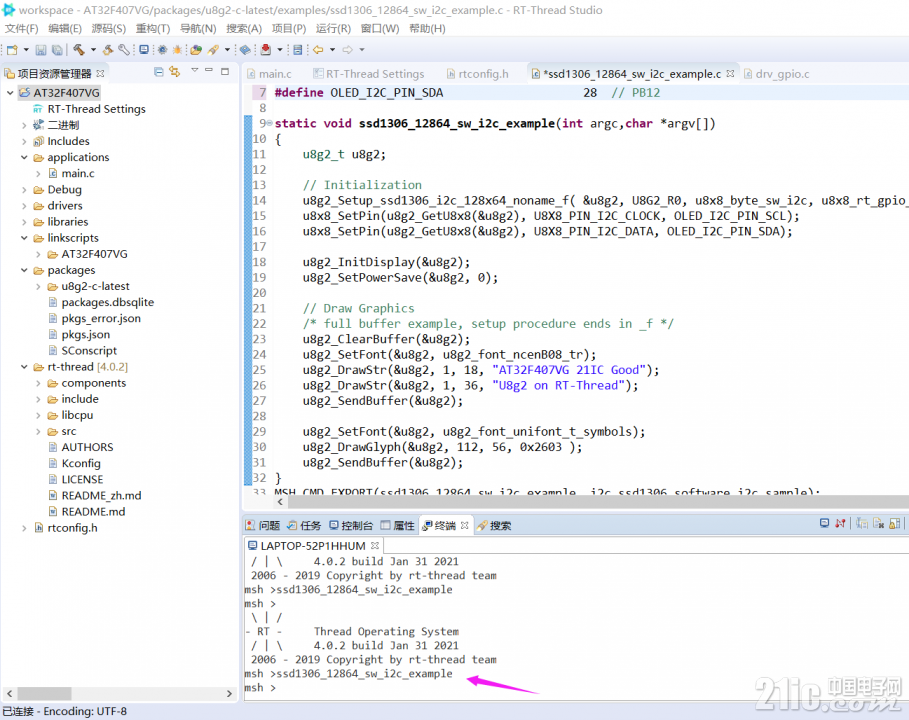Click the Forward navigation arrow icon
909x720 pixels.
pos(347,50)
